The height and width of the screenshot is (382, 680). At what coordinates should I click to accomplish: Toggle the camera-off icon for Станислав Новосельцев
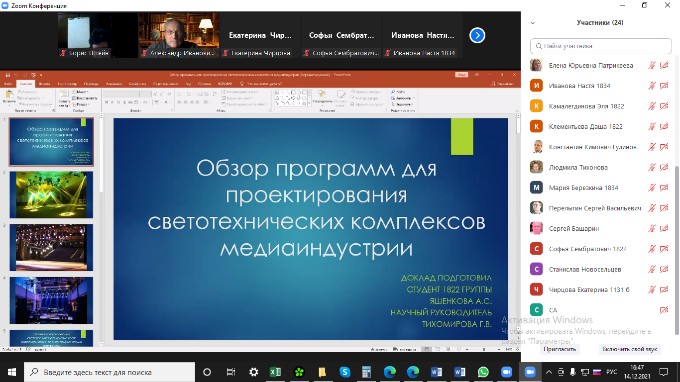664,269
